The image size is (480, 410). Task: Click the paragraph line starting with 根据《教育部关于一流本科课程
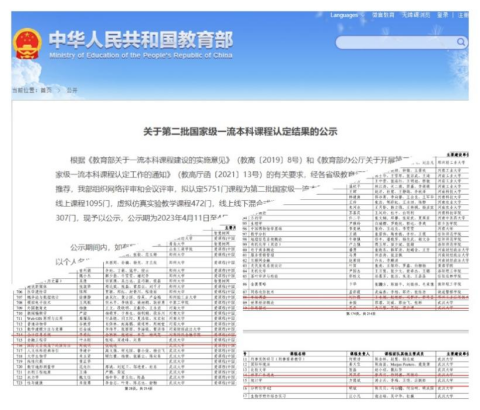(x=241, y=160)
